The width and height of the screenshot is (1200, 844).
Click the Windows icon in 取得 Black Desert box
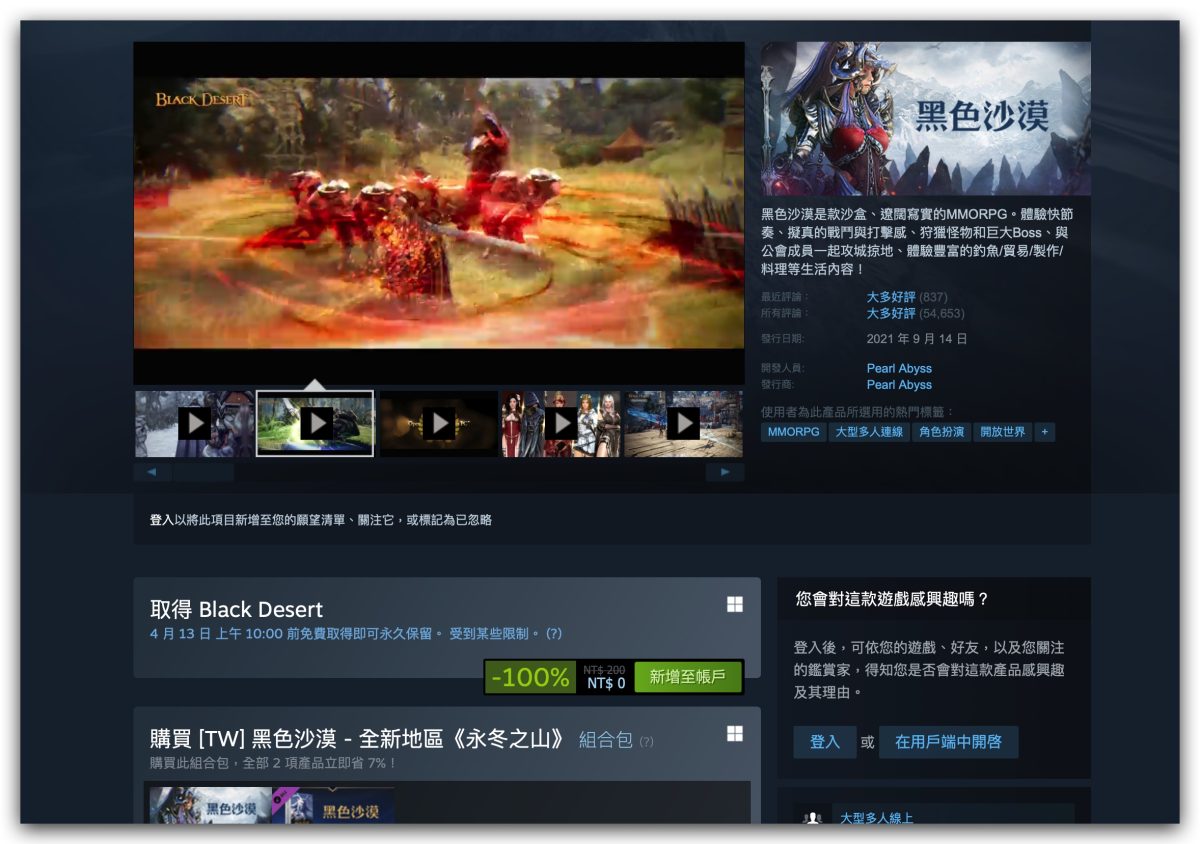click(x=735, y=604)
